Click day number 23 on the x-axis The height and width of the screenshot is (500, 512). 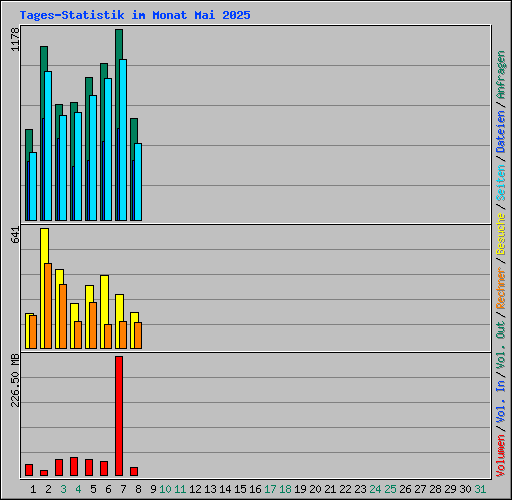click(x=360, y=489)
